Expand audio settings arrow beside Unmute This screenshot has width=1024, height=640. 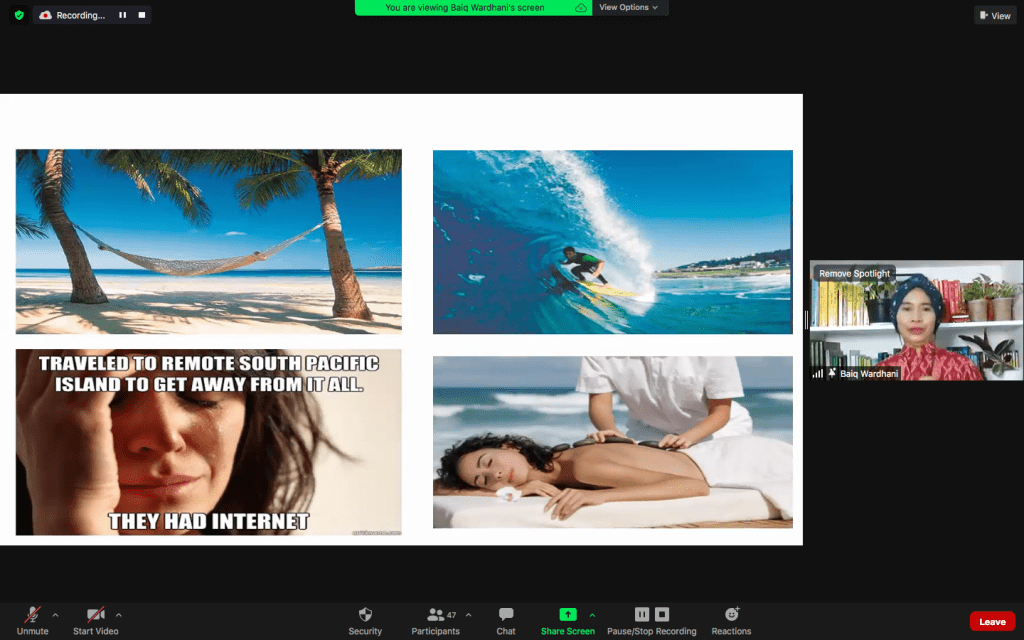(x=56, y=615)
